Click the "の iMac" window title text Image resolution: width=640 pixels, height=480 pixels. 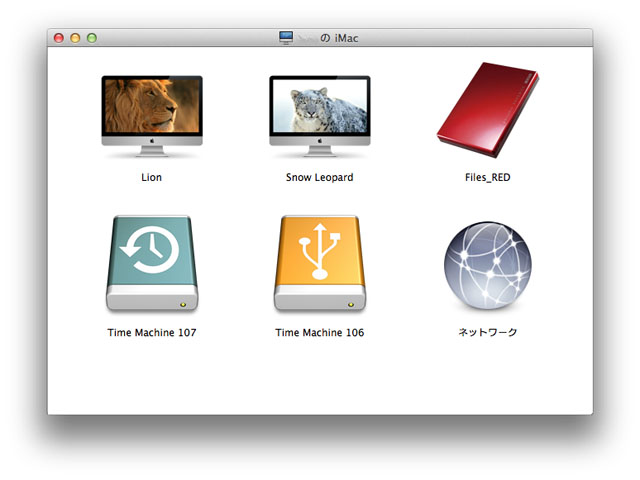tap(339, 38)
